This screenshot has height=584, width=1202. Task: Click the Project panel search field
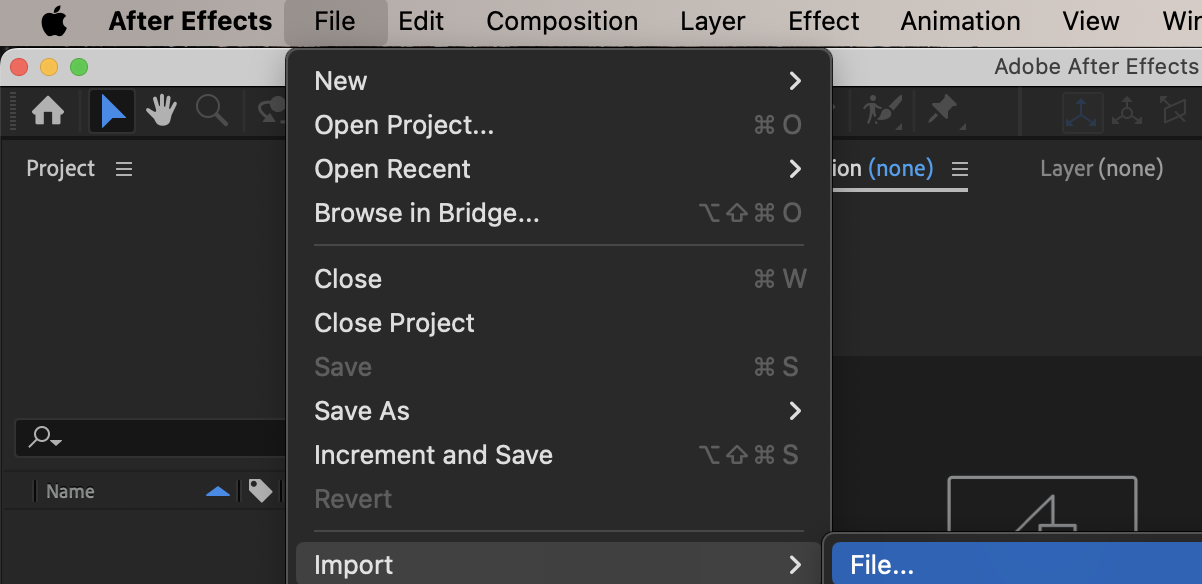pyautogui.click(x=150, y=437)
